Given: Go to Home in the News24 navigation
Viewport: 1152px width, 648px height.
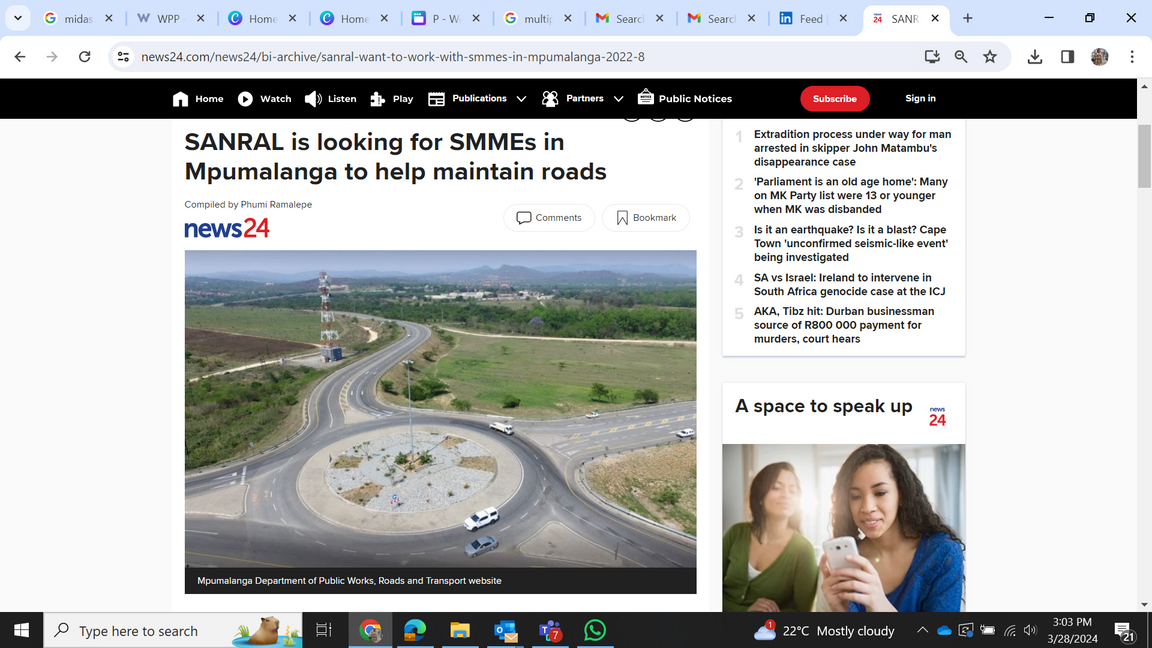Looking at the screenshot, I should [198, 98].
